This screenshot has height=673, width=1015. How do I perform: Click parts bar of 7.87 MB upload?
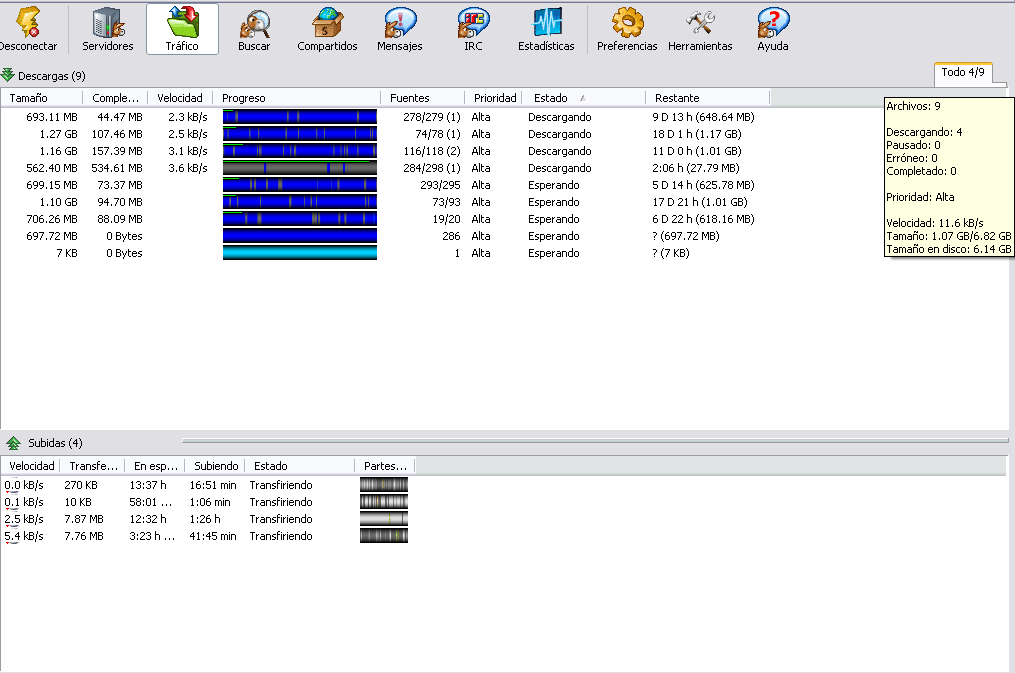coord(384,519)
